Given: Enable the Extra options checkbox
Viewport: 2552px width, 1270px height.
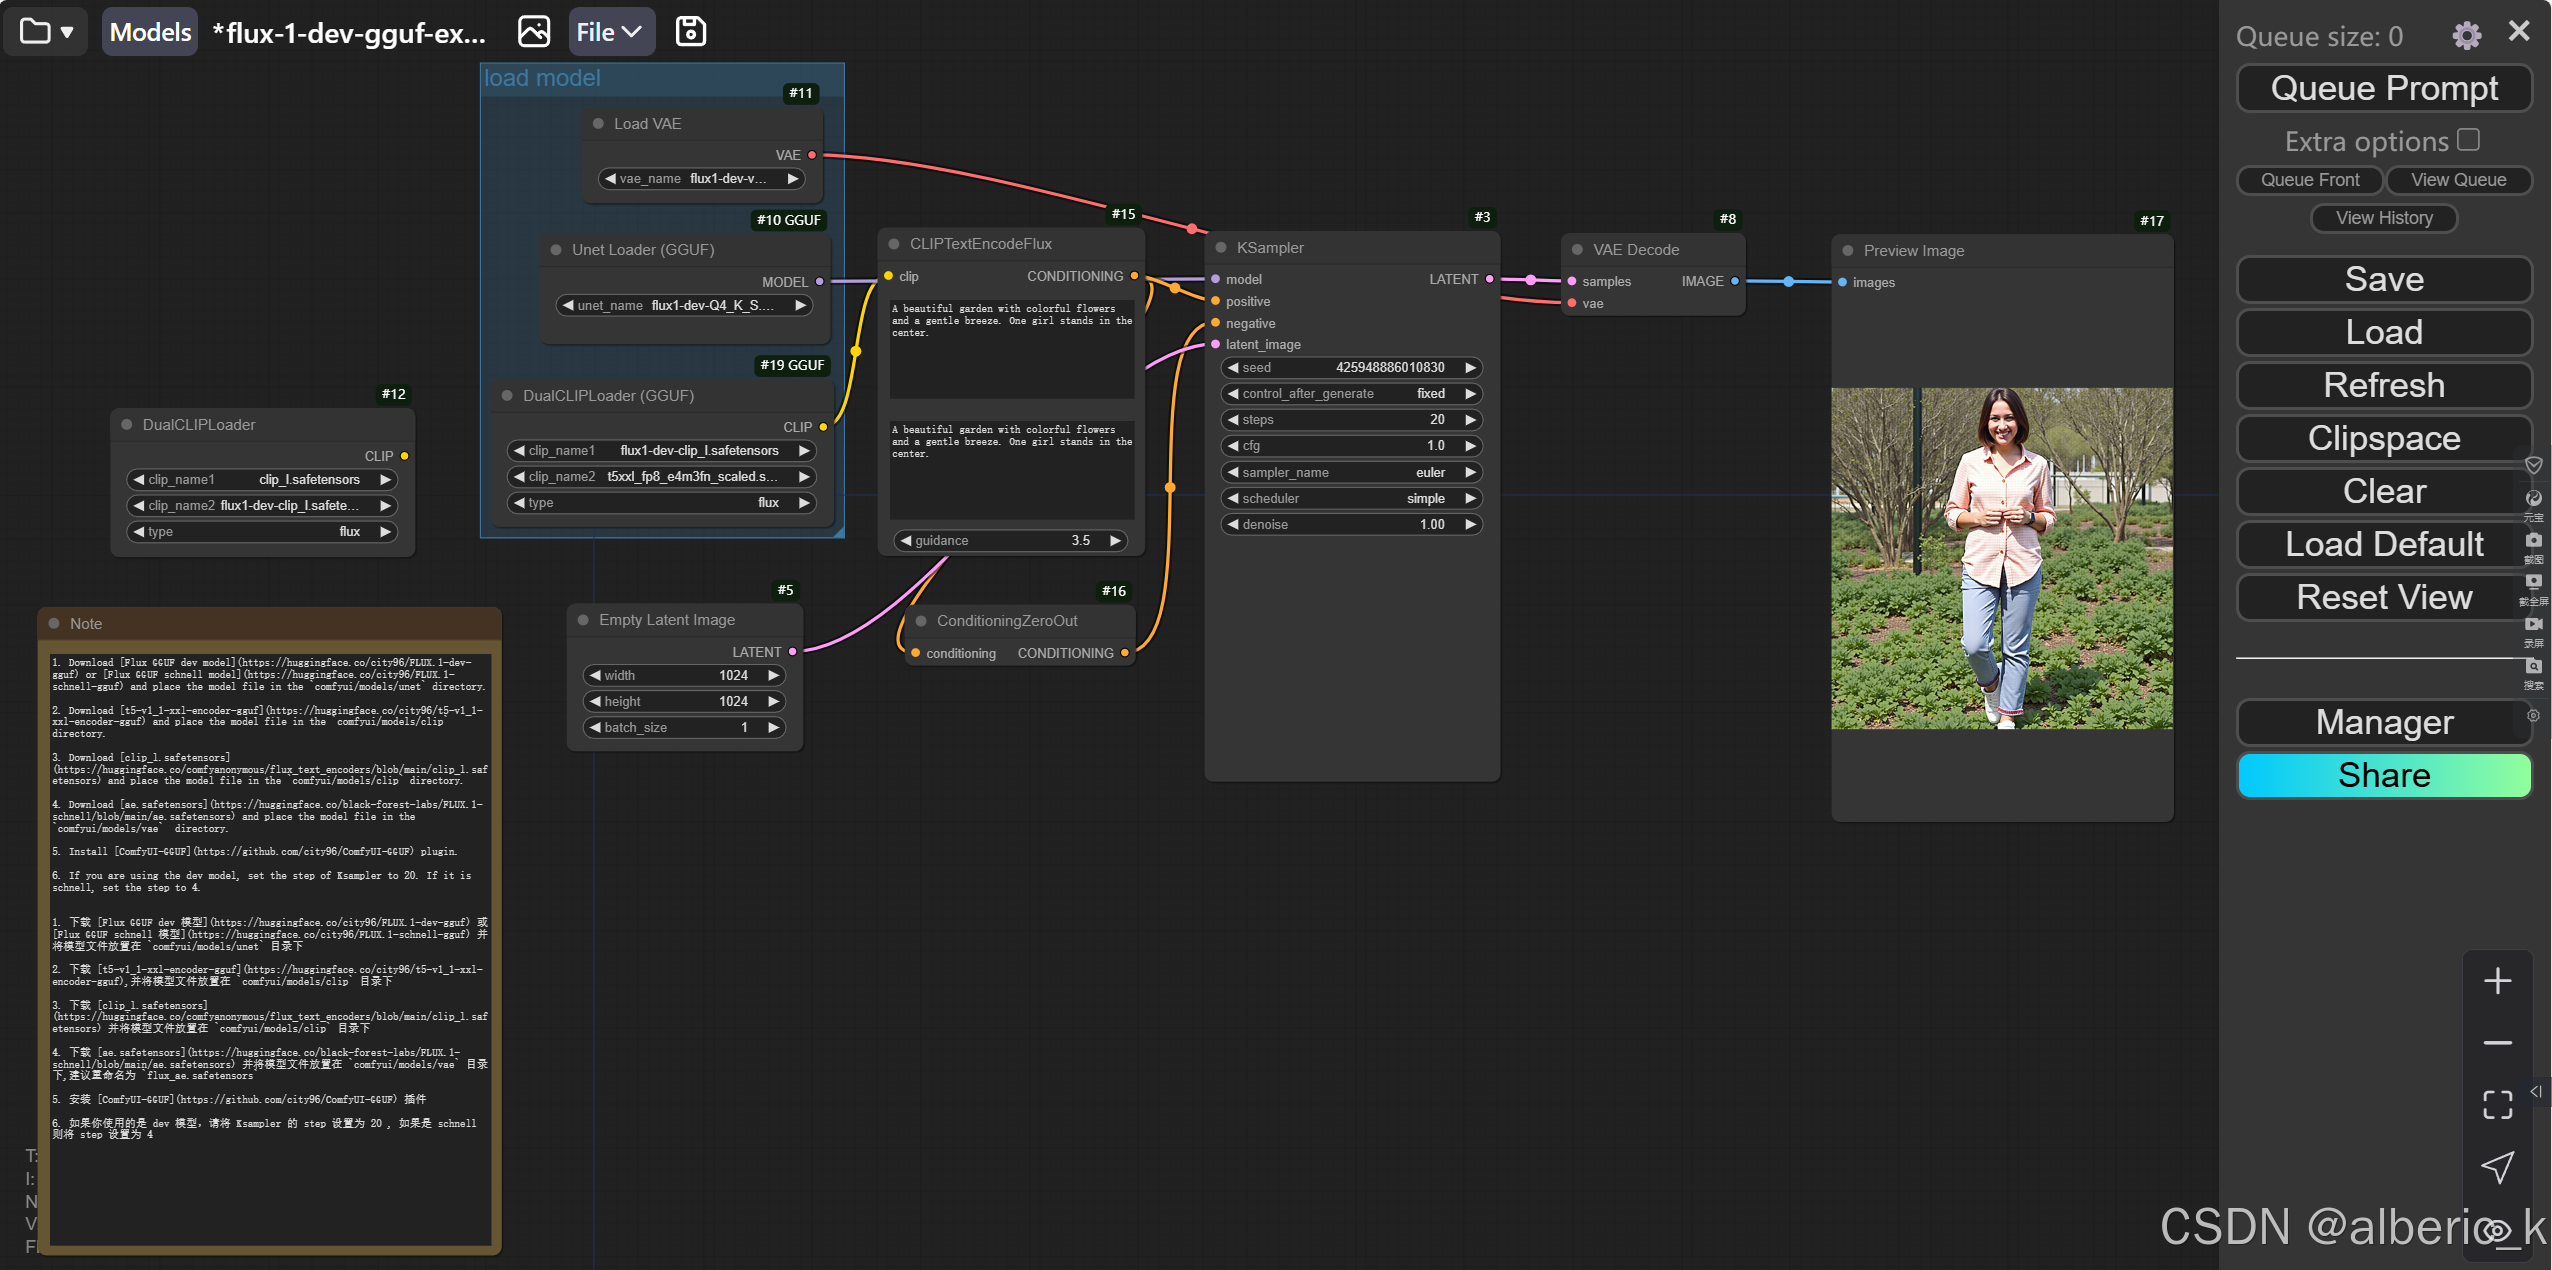Looking at the screenshot, I should pos(2468,140).
